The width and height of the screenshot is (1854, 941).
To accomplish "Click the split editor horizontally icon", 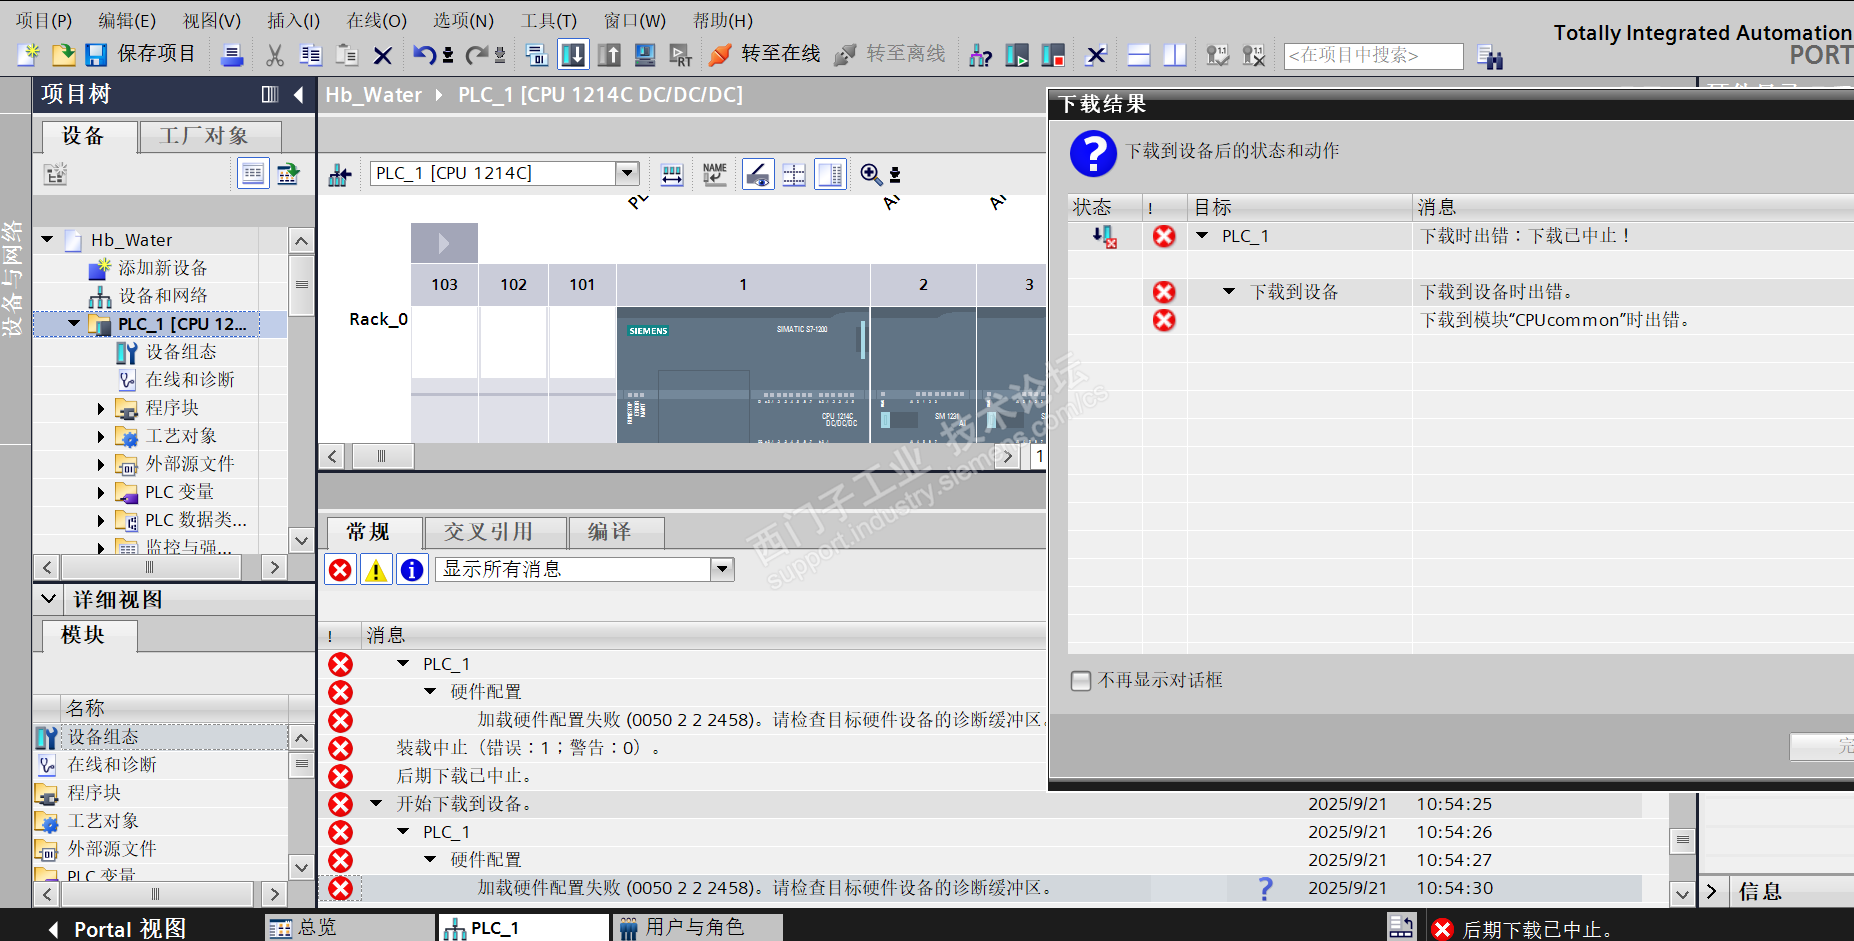I will tap(1139, 55).
